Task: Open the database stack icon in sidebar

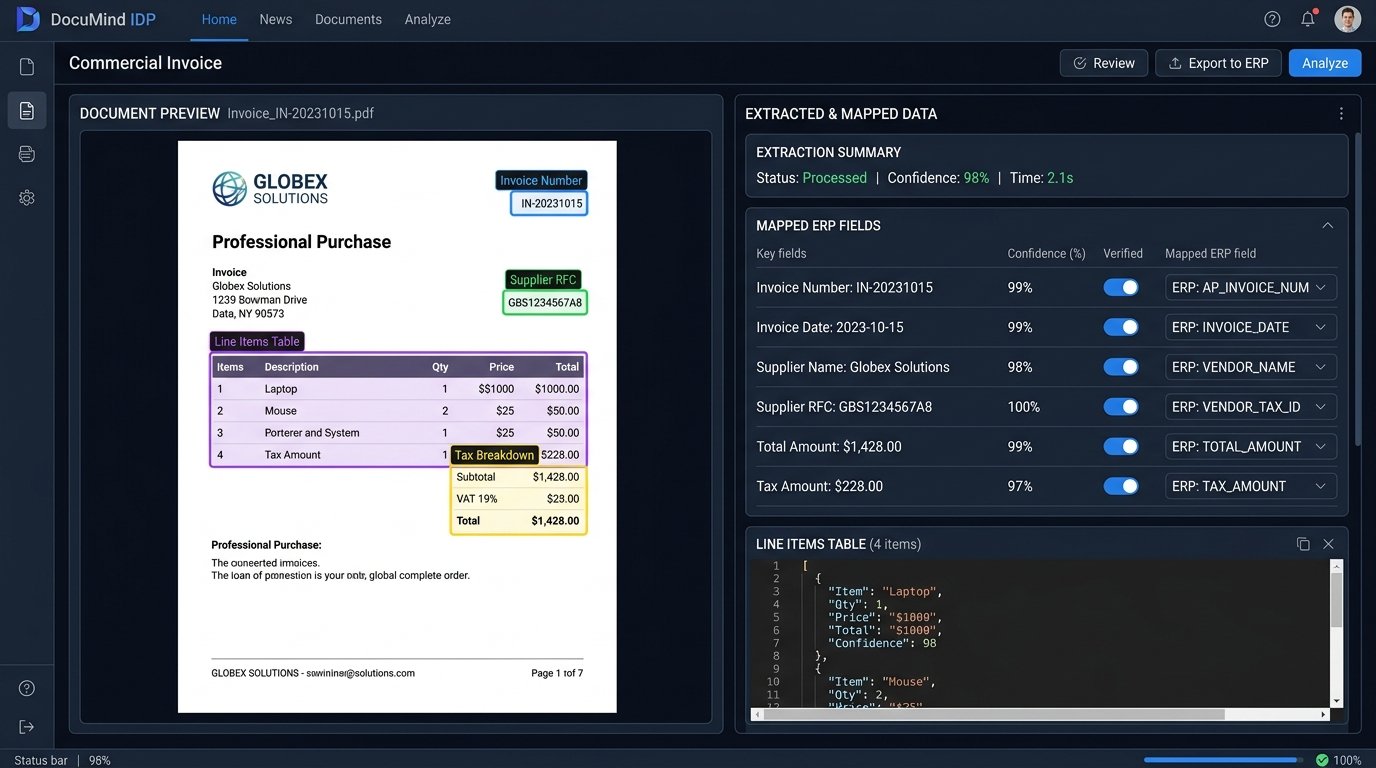Action: (x=27, y=154)
